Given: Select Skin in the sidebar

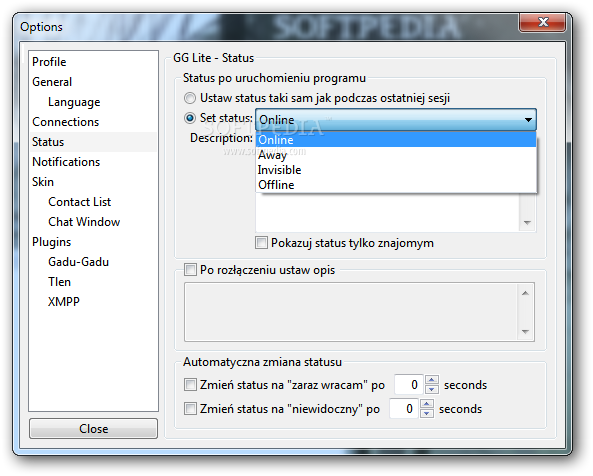Looking at the screenshot, I should [43, 182].
